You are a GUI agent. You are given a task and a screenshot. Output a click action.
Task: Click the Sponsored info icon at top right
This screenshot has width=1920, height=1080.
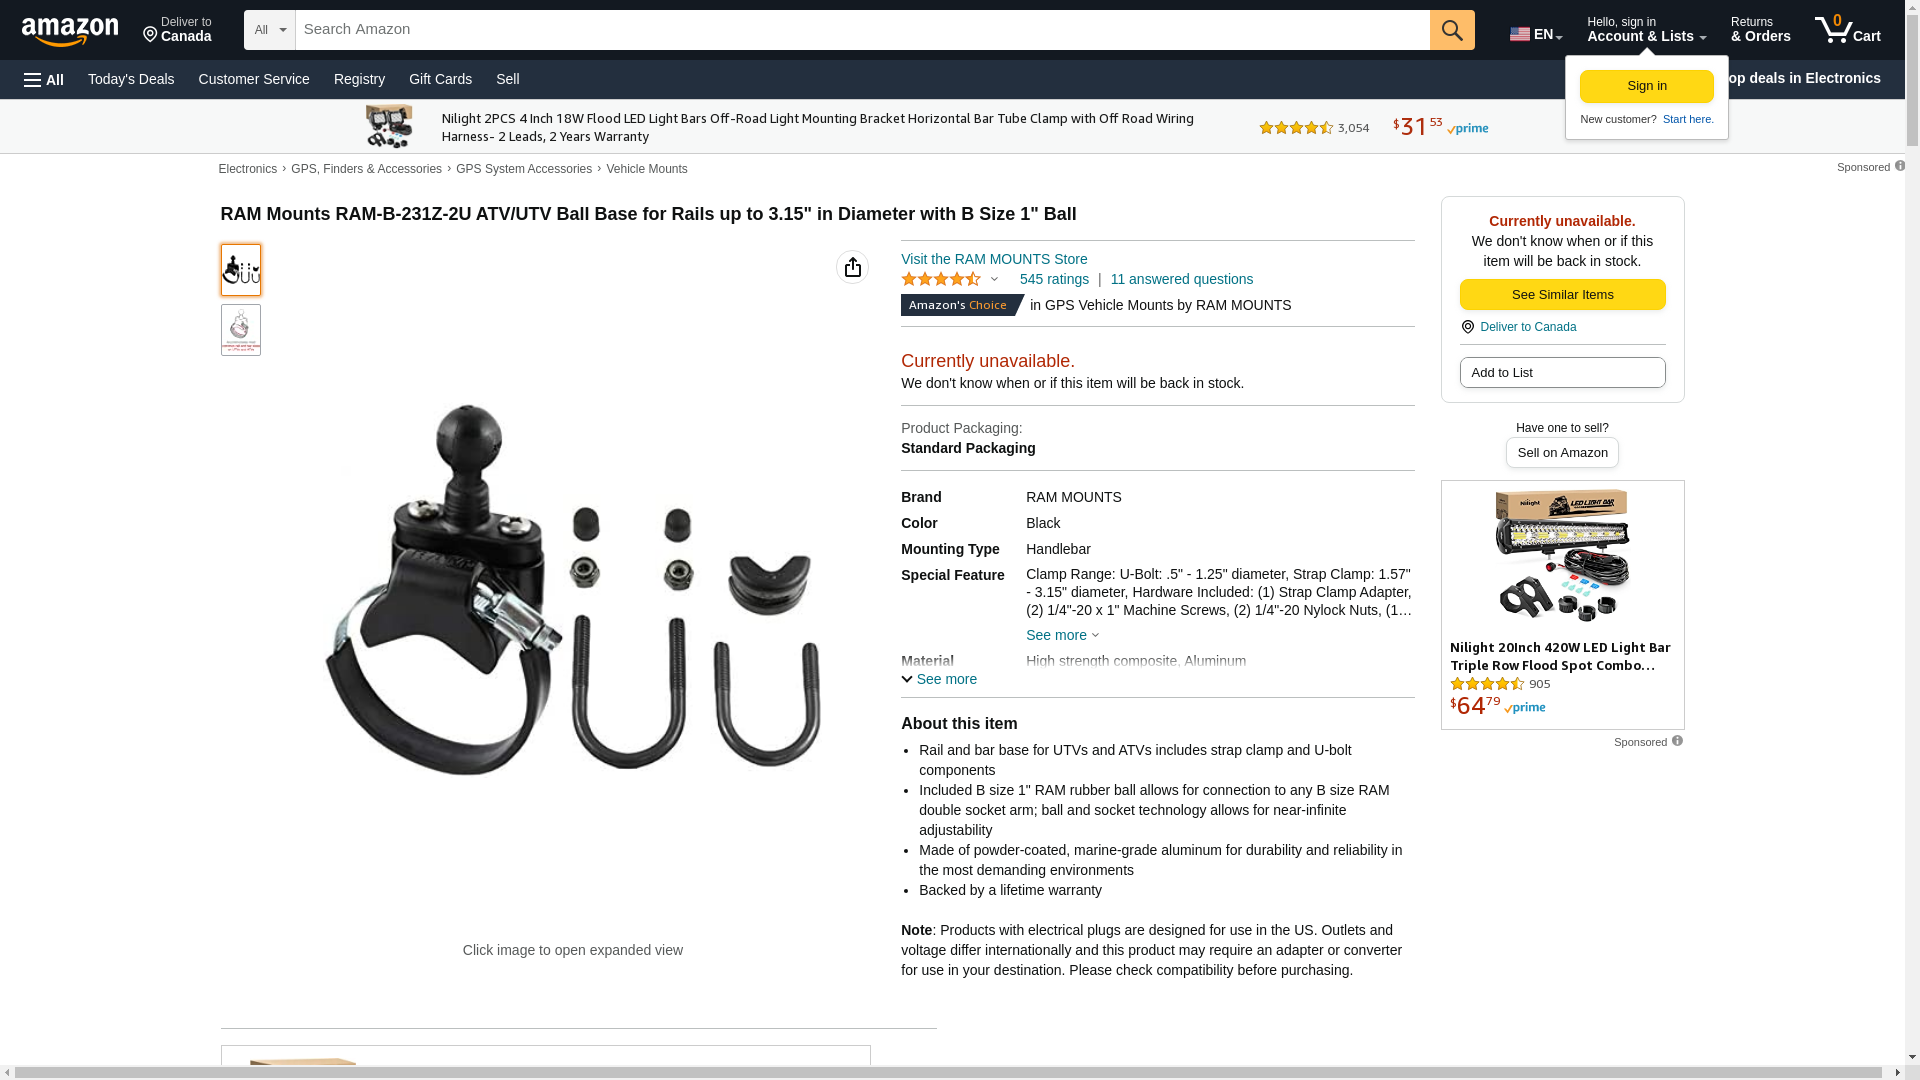1899,166
